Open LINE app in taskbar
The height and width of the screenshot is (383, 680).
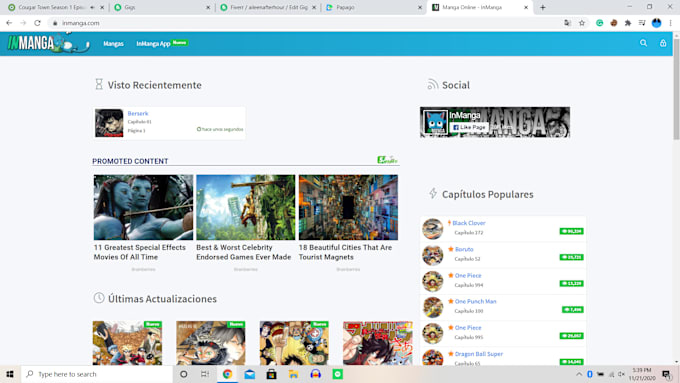338,374
